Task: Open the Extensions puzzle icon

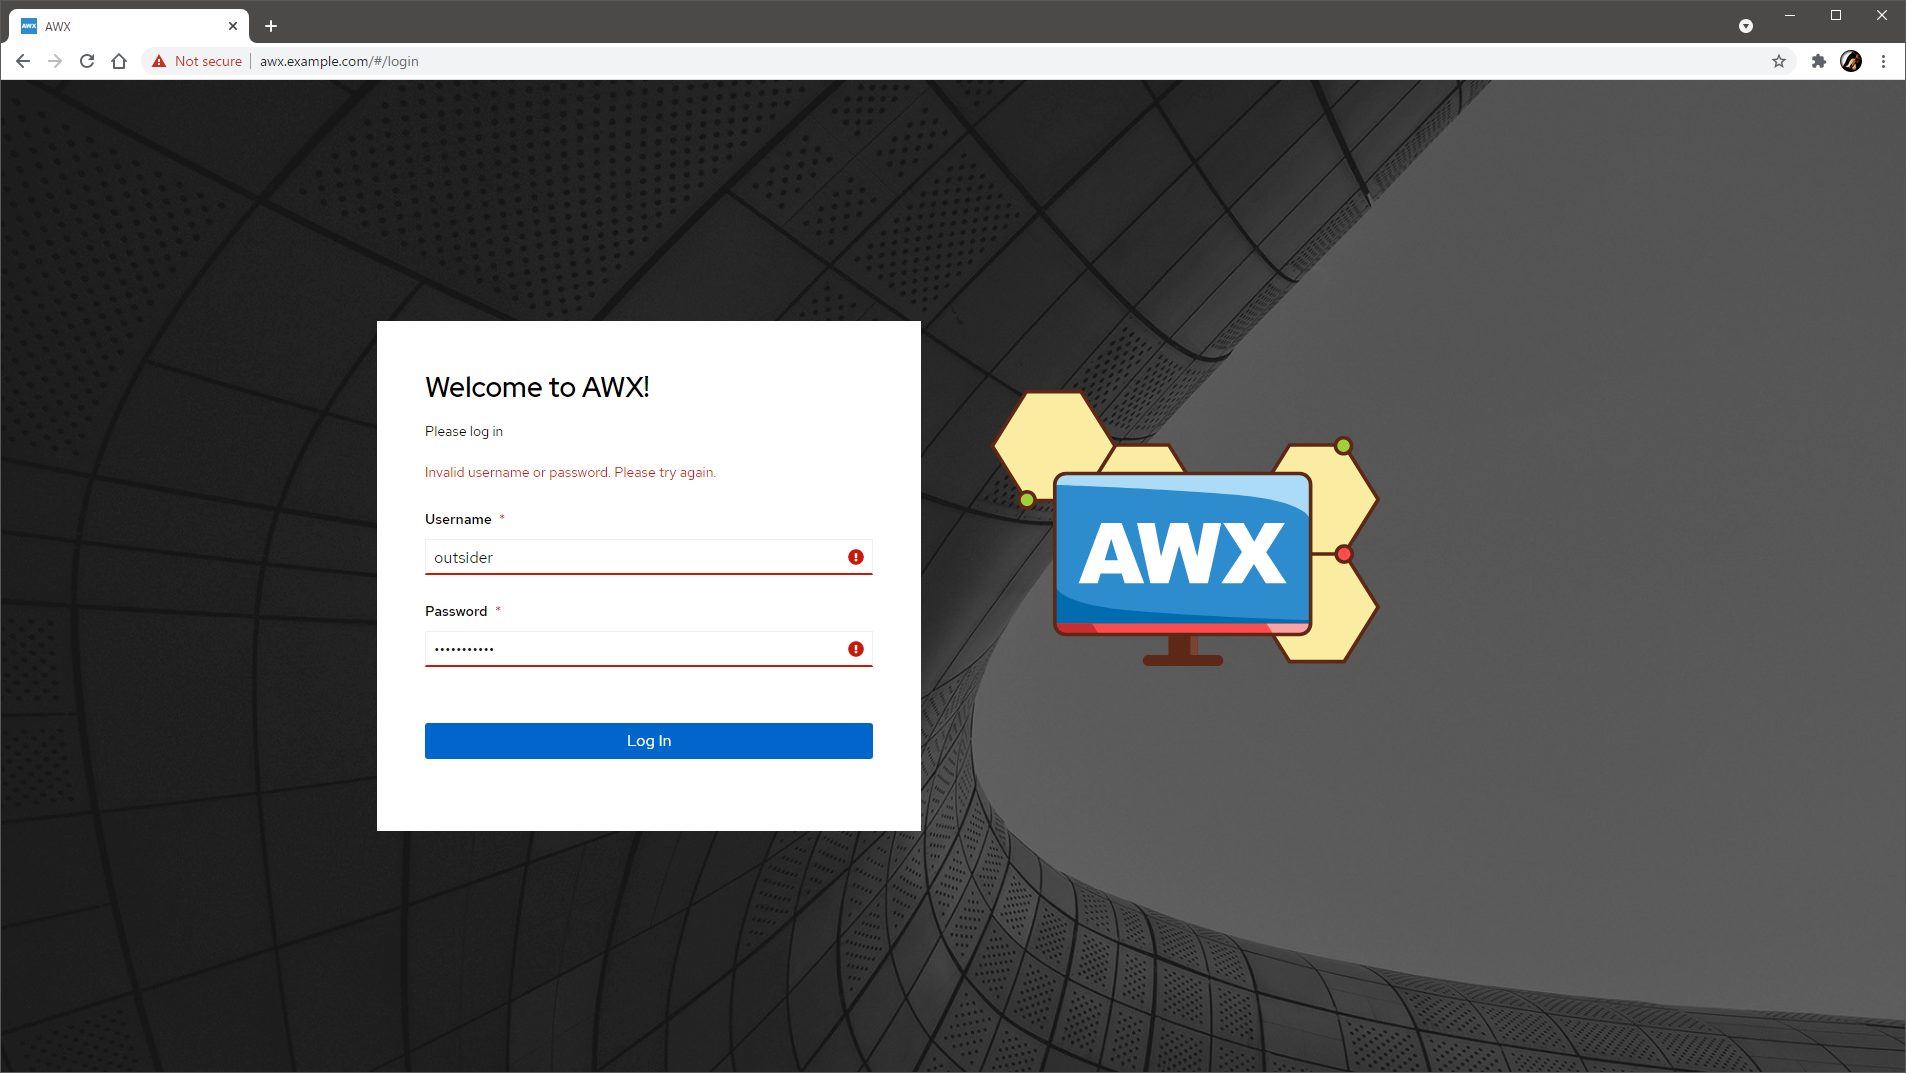Action: 1819,61
